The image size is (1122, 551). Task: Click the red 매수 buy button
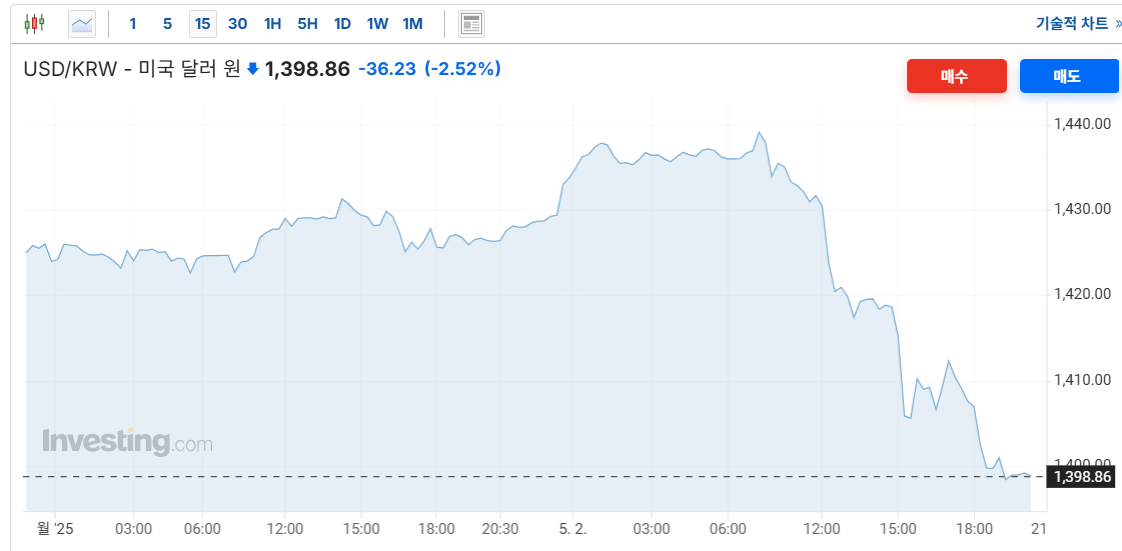click(957, 76)
